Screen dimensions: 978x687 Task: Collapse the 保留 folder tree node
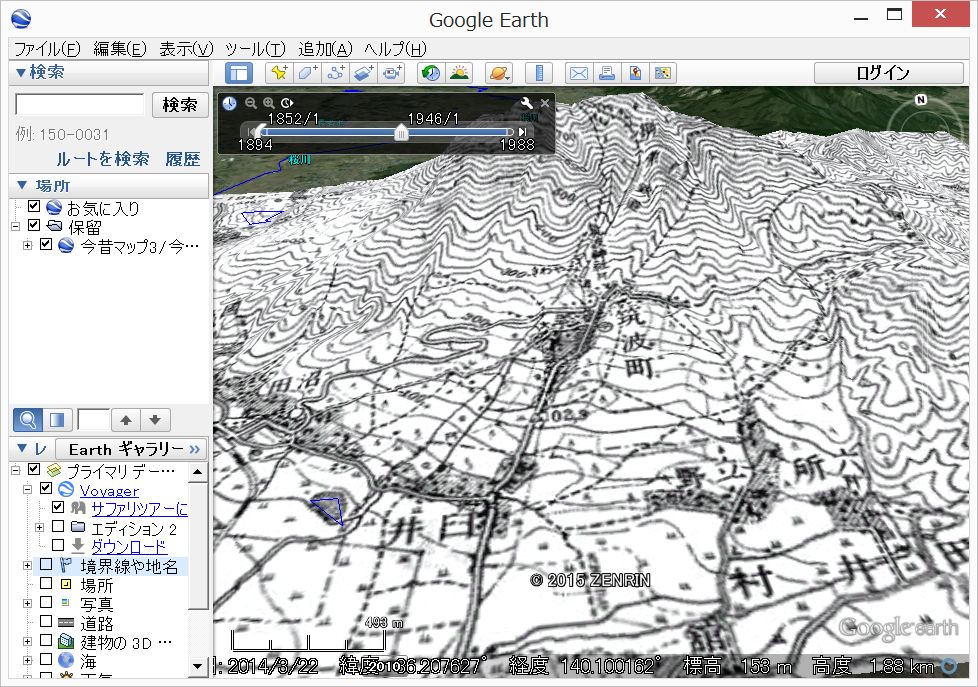16,227
